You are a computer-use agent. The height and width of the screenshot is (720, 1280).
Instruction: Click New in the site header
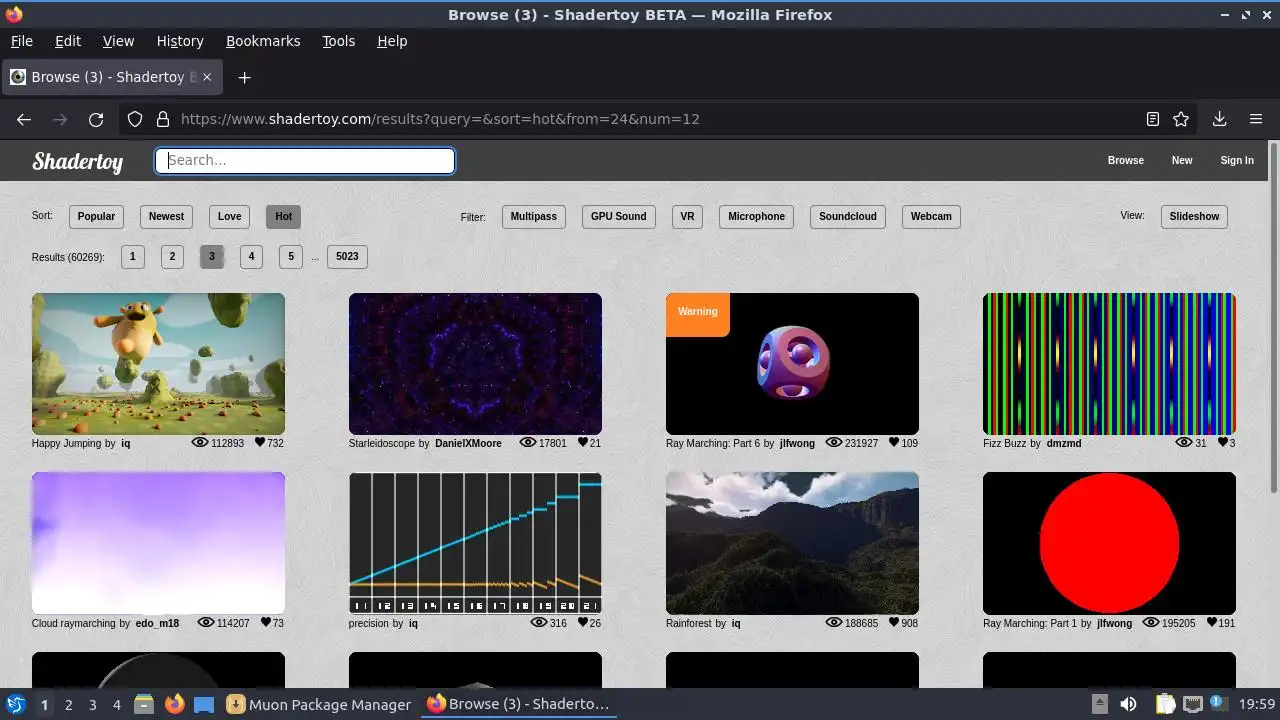tap(1182, 160)
